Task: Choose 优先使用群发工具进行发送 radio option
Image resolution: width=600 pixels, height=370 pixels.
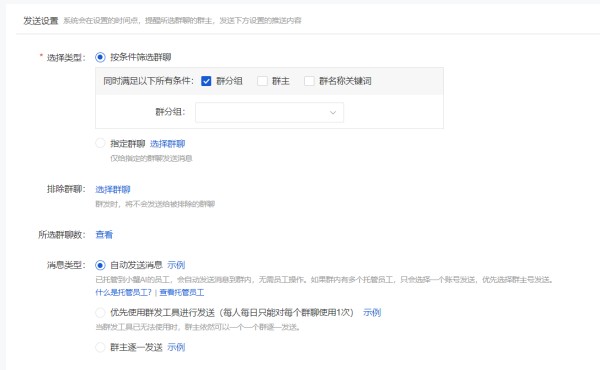Action: (100, 313)
